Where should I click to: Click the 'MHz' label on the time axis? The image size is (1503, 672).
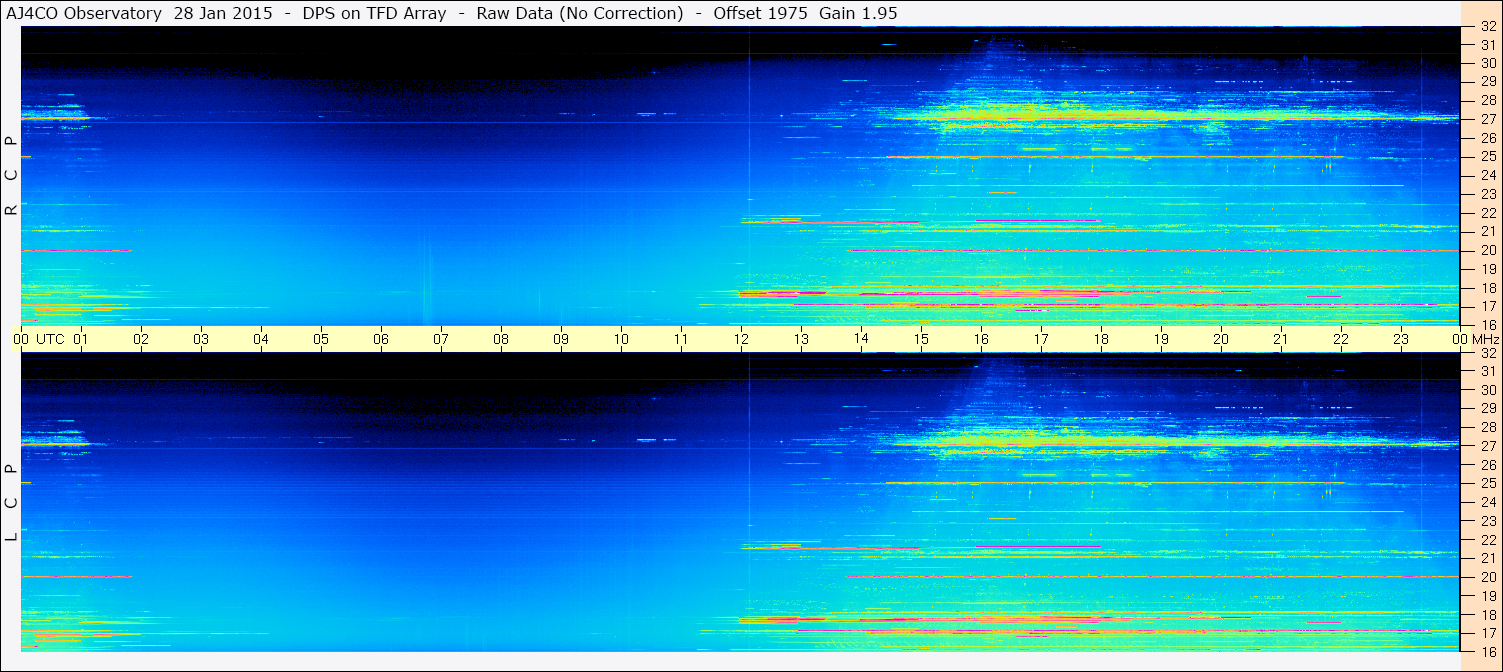click(1485, 339)
